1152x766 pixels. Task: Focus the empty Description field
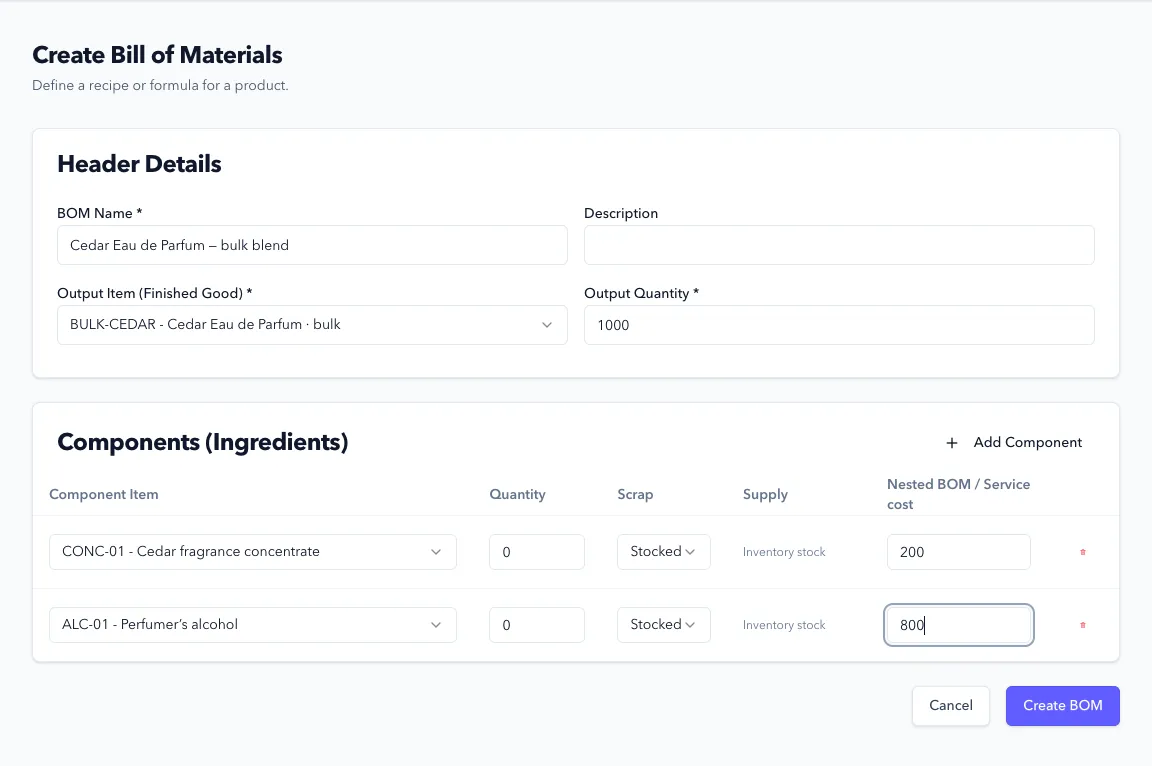point(839,245)
